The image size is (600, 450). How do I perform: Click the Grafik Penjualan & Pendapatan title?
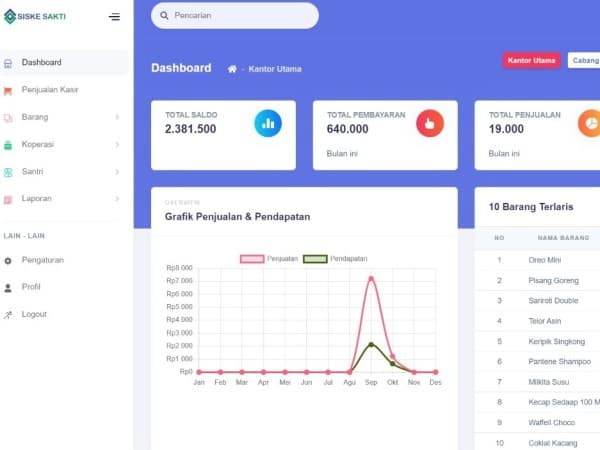[237, 217]
